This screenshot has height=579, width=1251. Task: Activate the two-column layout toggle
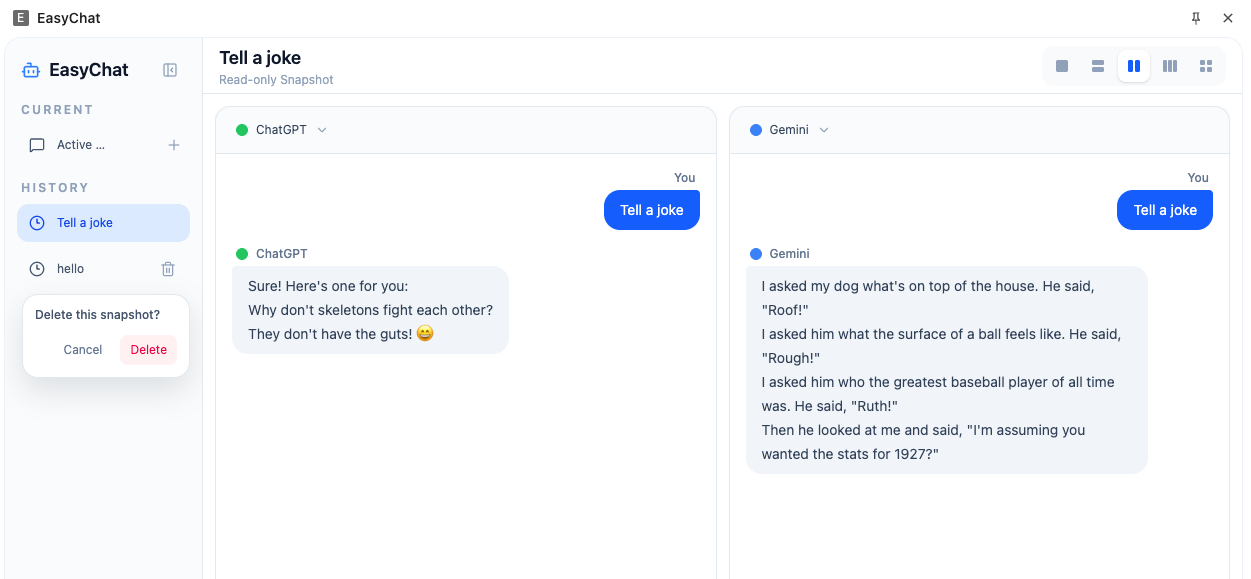click(x=1134, y=66)
